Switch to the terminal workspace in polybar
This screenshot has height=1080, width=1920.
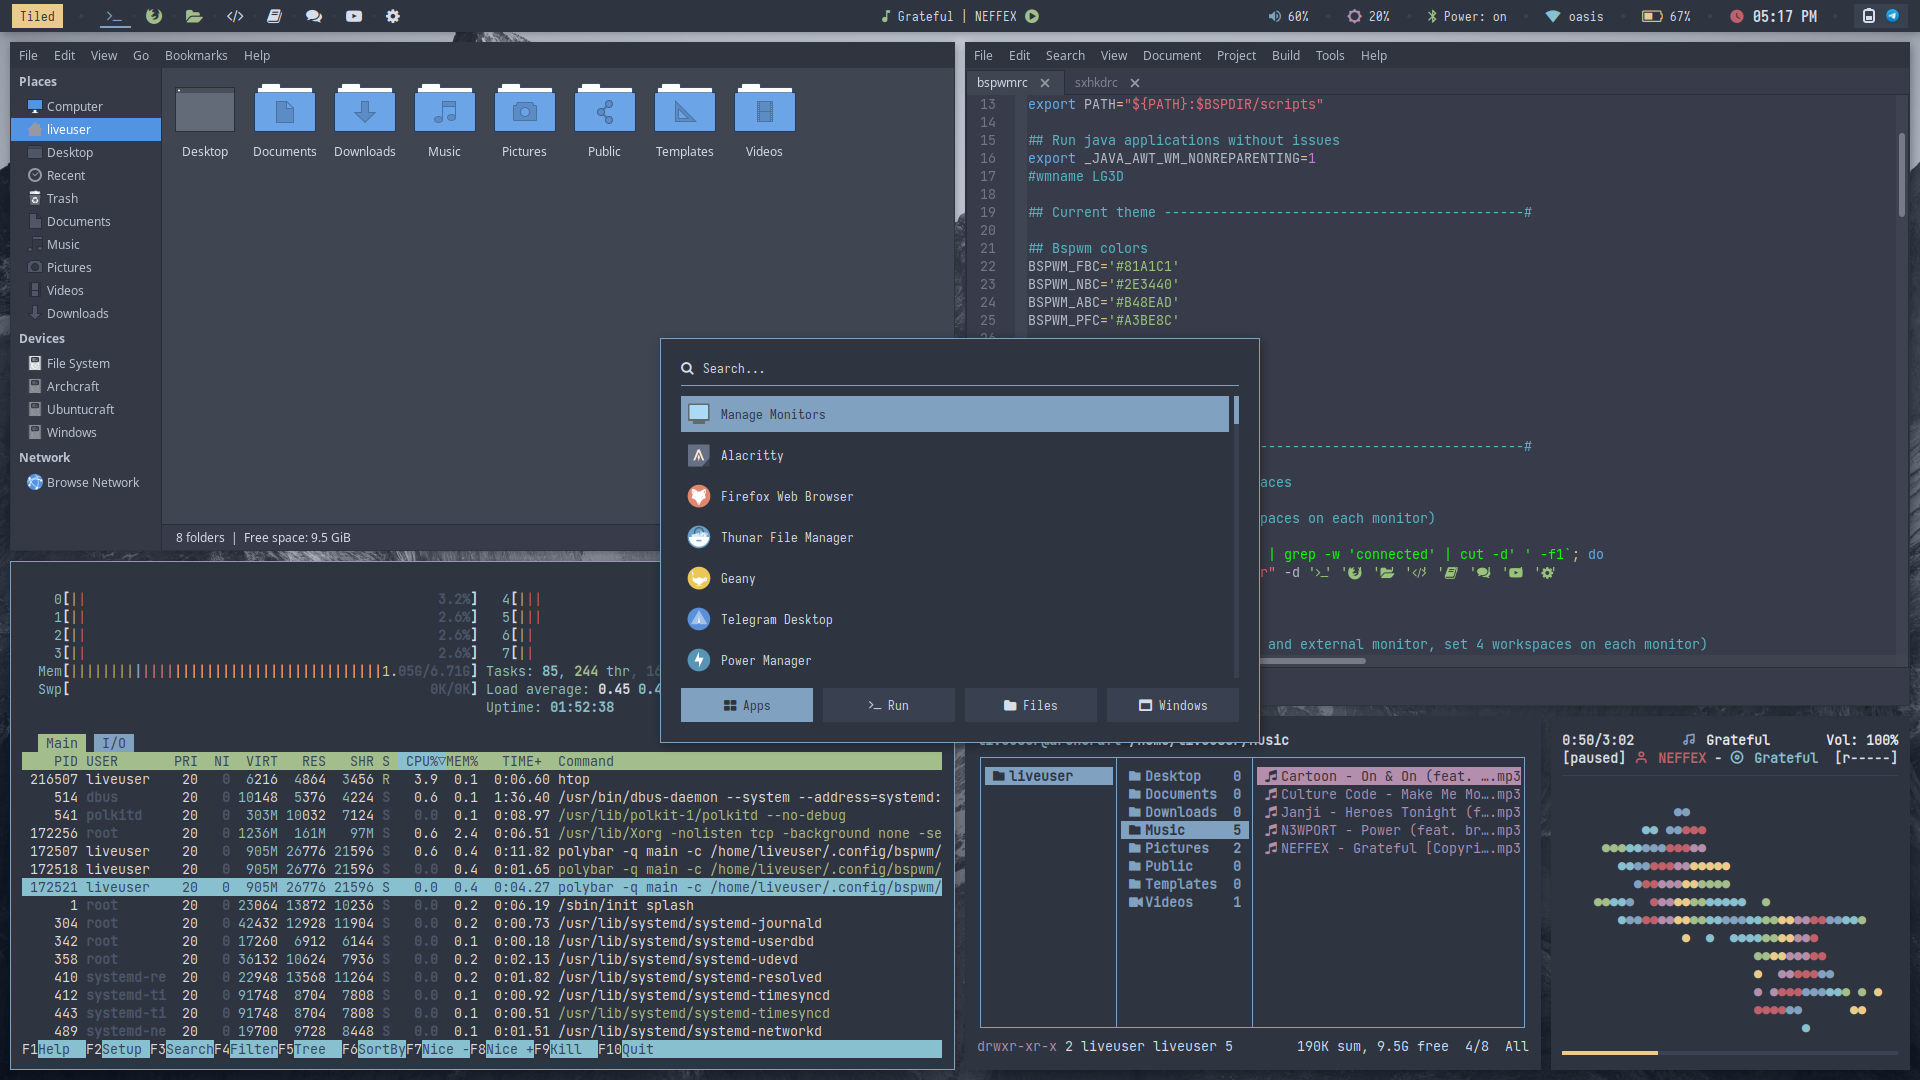114,16
